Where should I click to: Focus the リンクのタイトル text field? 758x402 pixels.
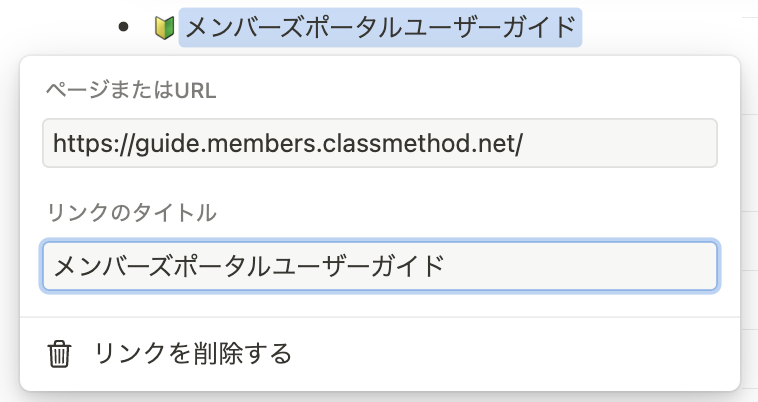pyautogui.click(x=380, y=266)
